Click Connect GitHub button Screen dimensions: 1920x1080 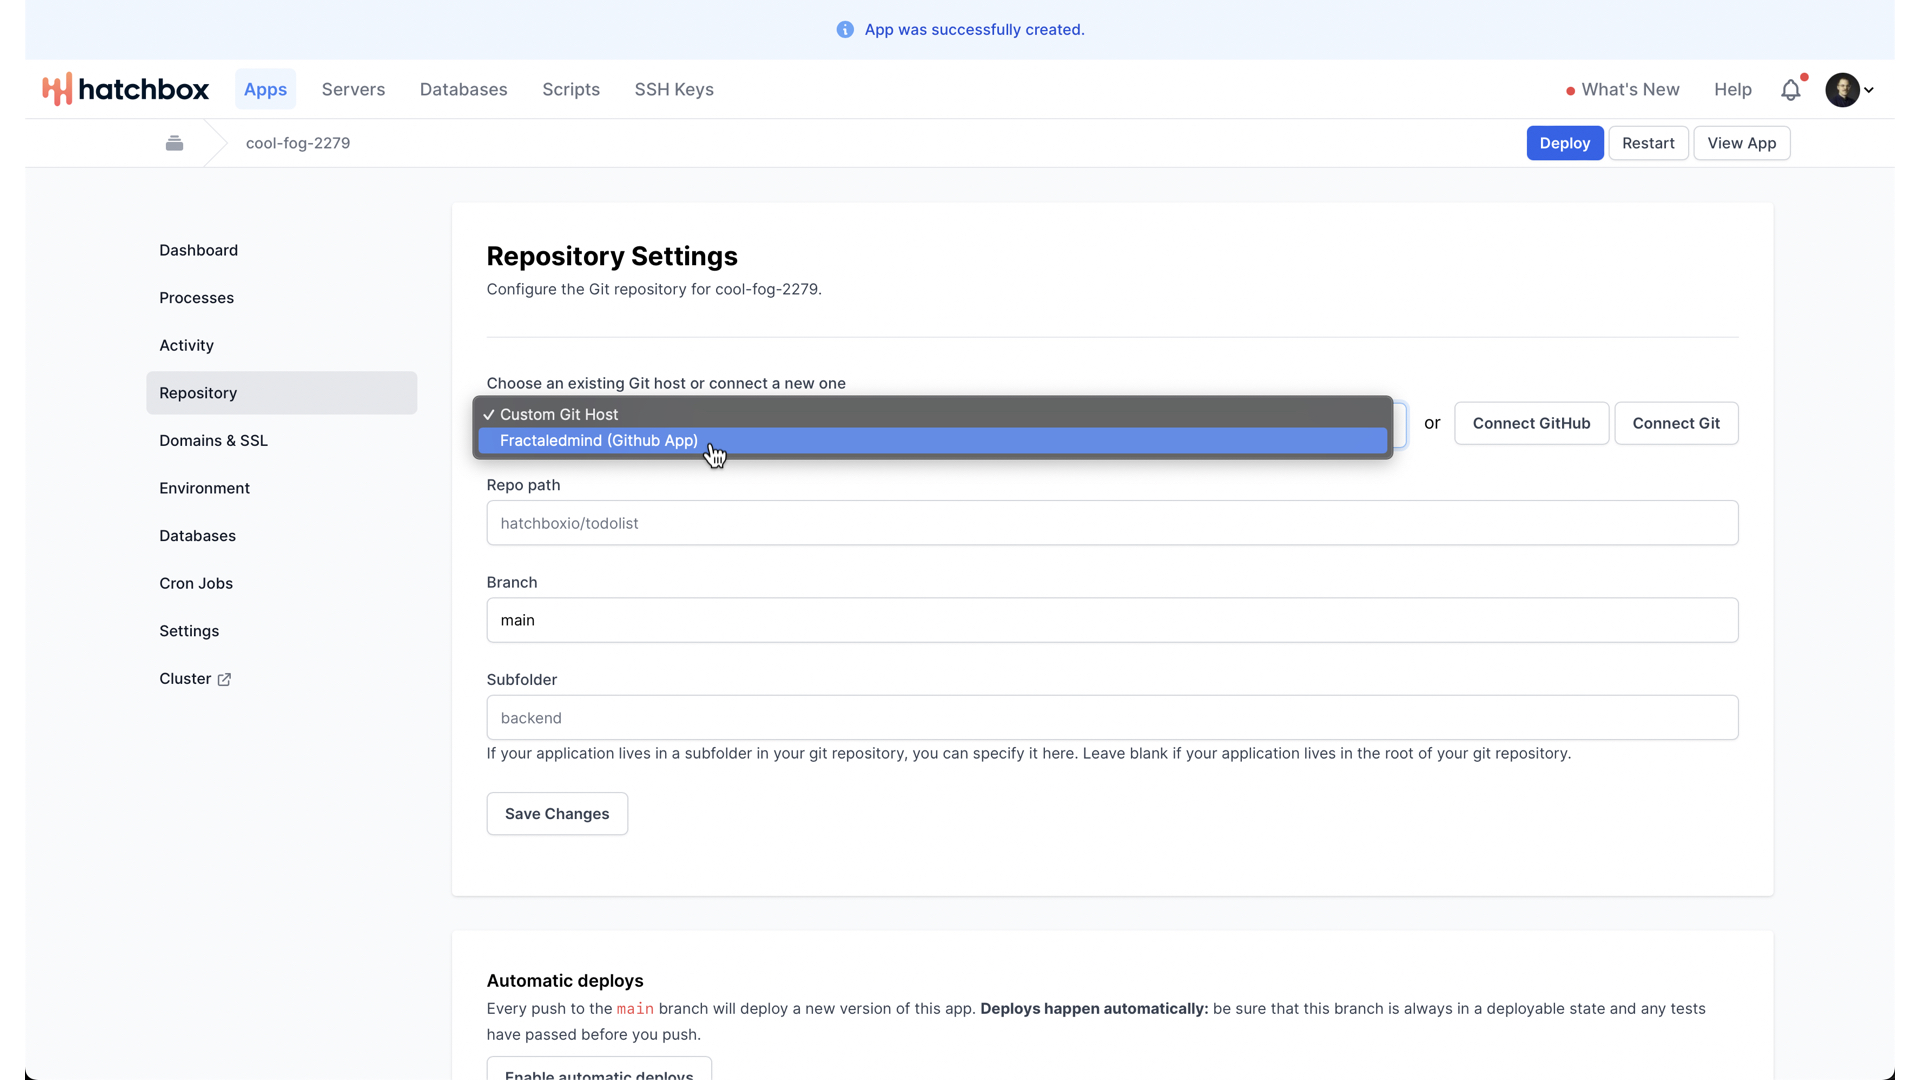(1531, 424)
